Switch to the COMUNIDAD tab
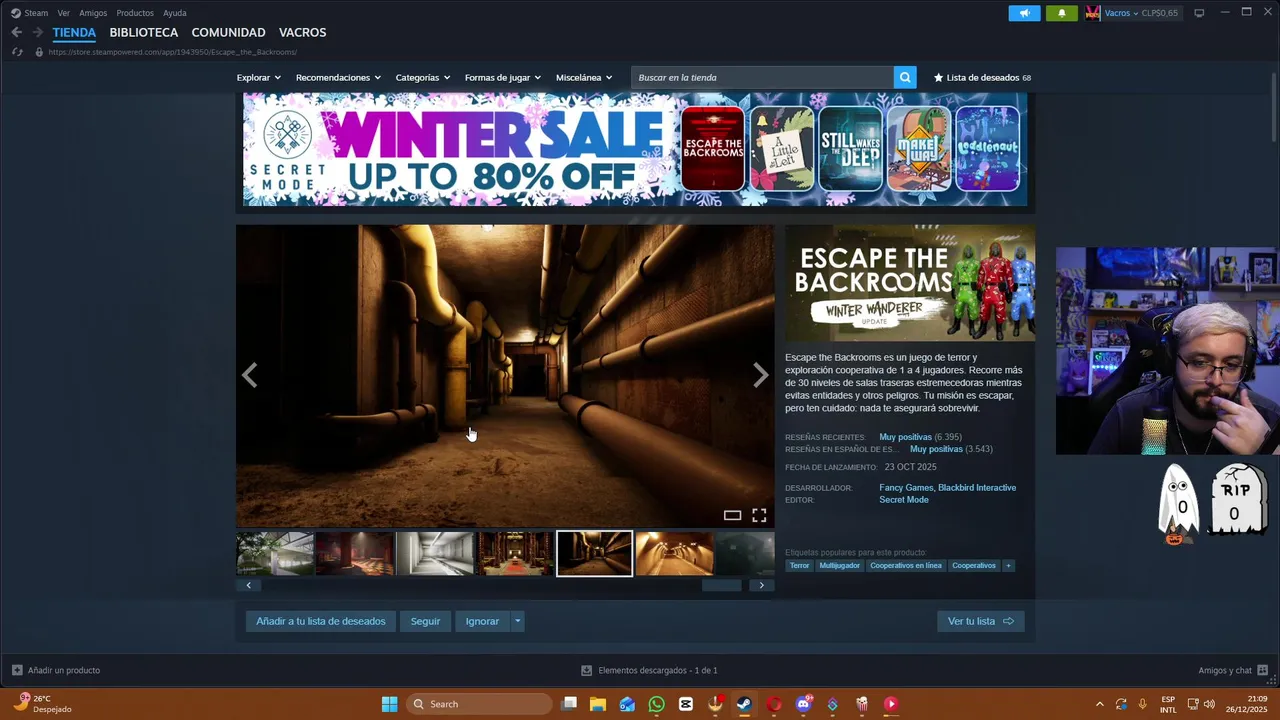 coord(229,32)
